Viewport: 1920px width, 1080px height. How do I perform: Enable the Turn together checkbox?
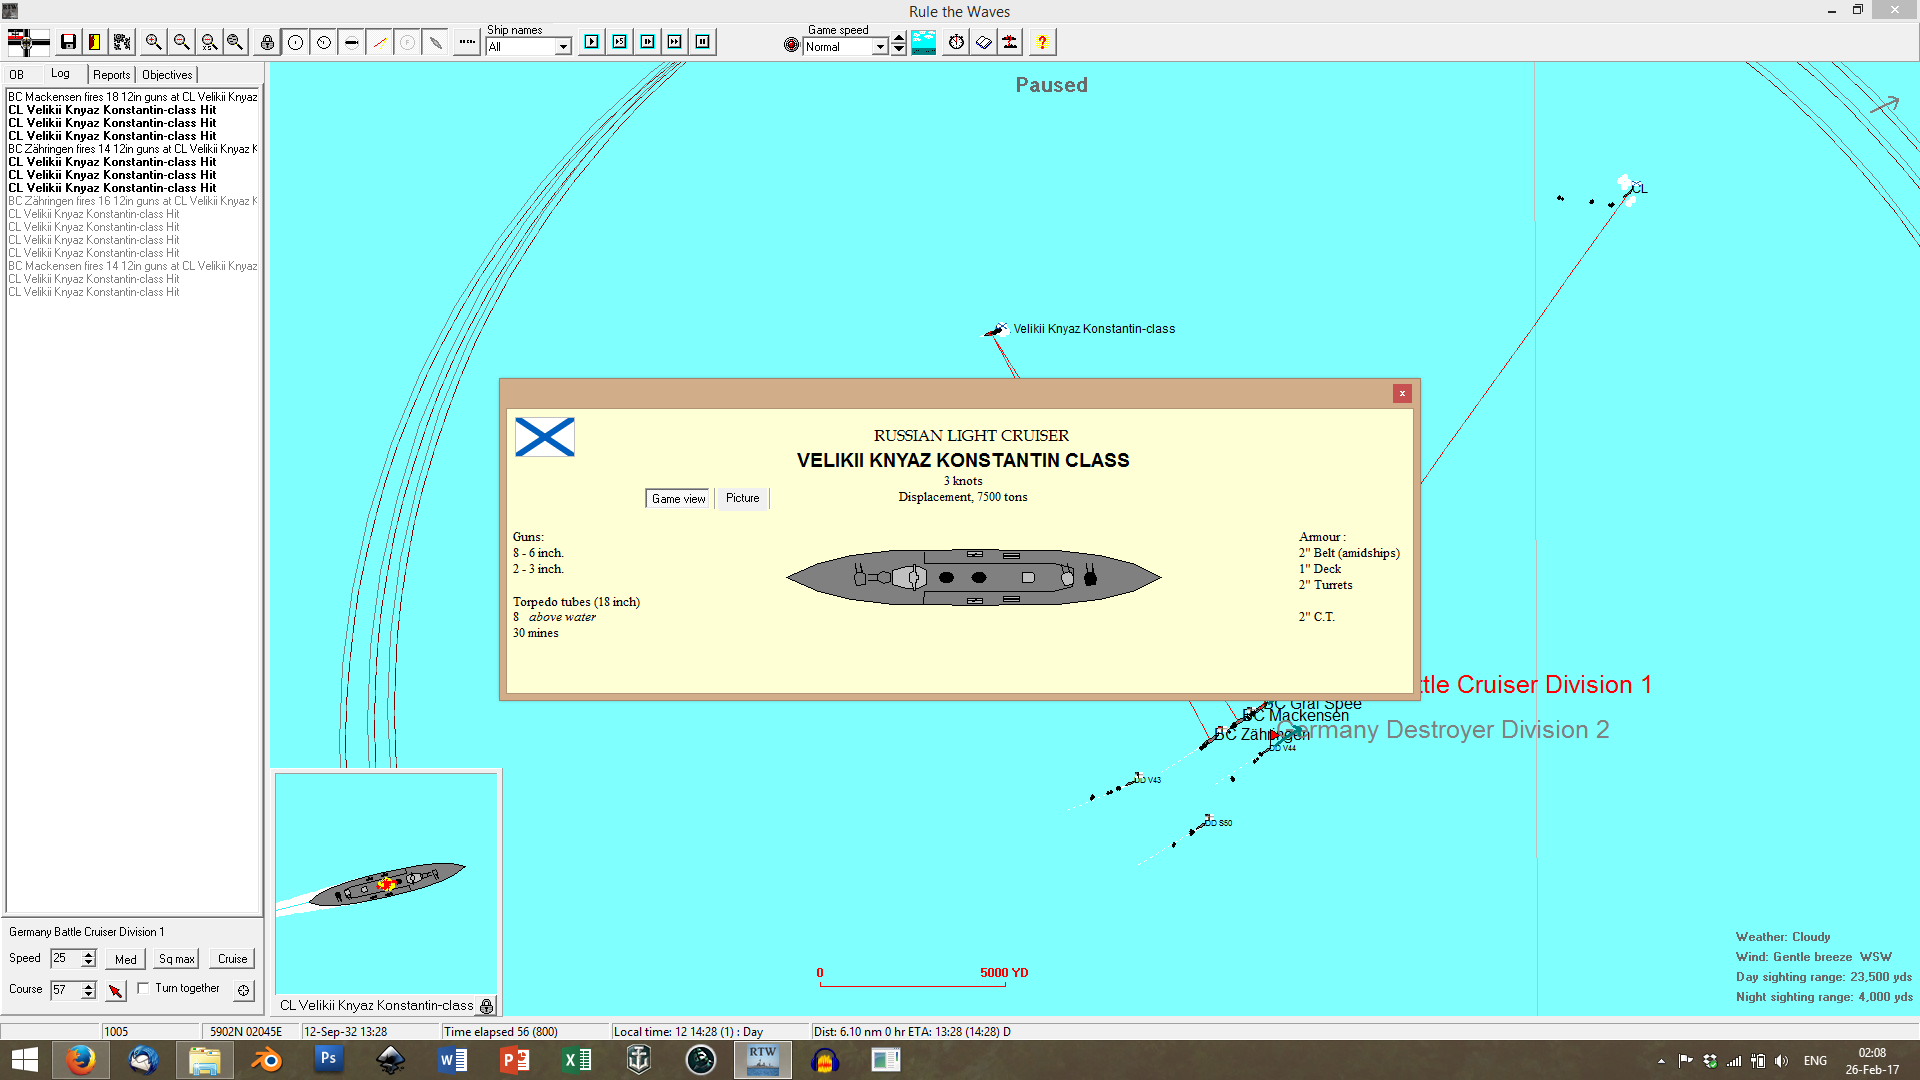[144, 988]
